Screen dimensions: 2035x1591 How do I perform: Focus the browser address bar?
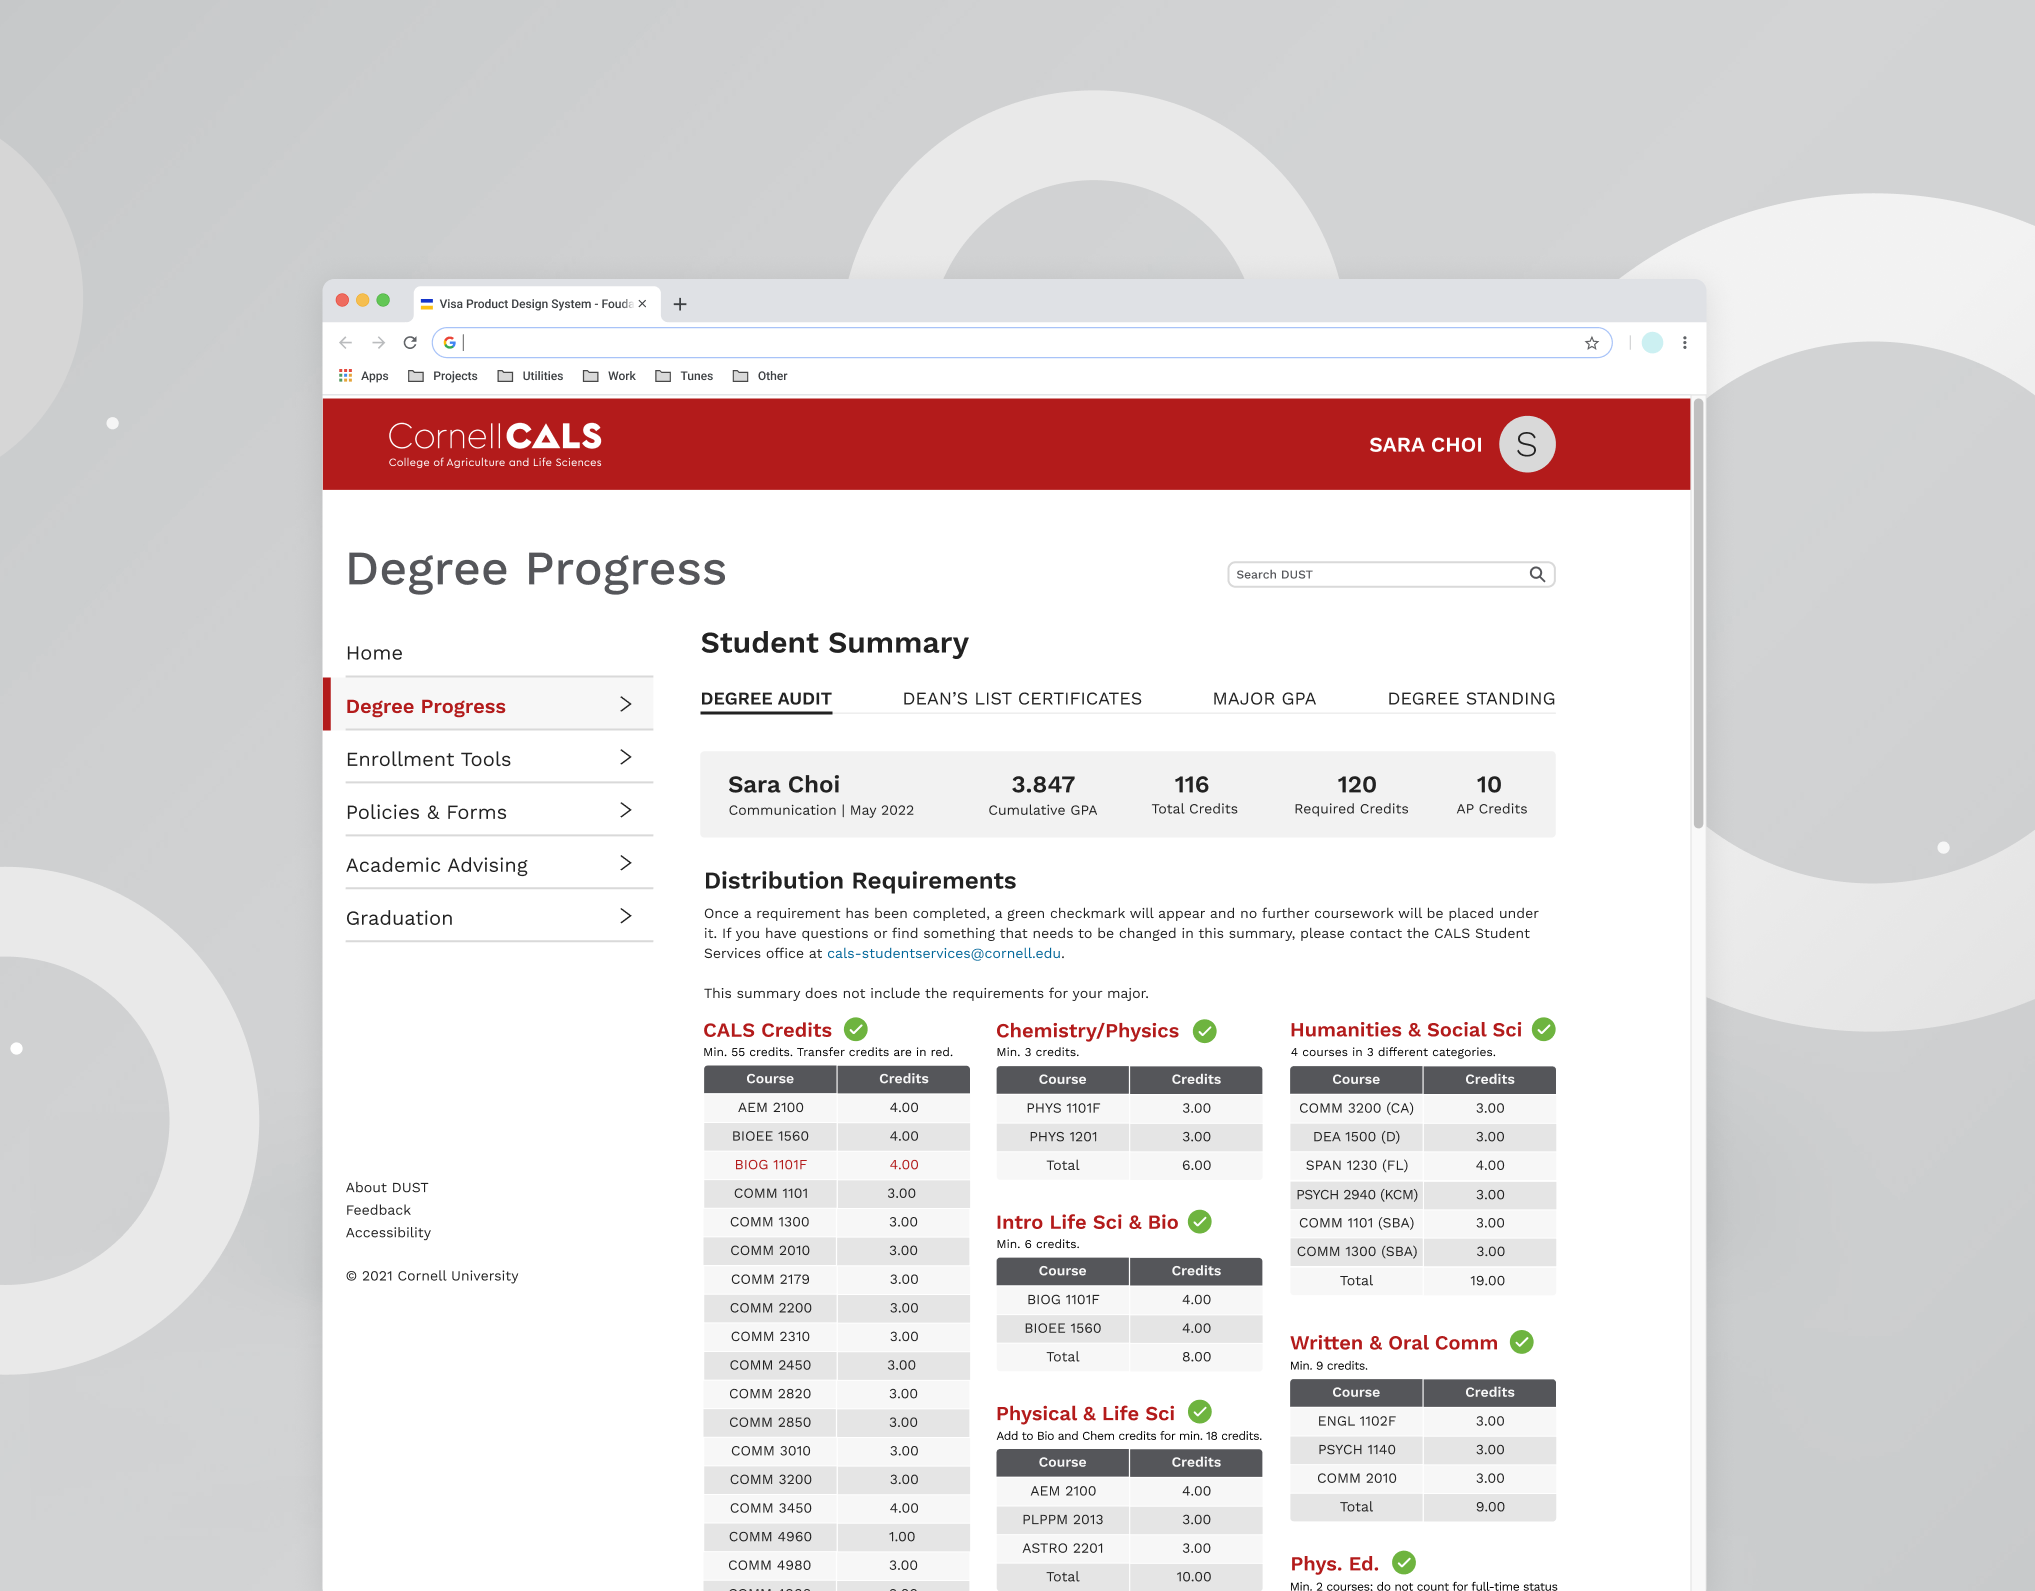[1020, 343]
